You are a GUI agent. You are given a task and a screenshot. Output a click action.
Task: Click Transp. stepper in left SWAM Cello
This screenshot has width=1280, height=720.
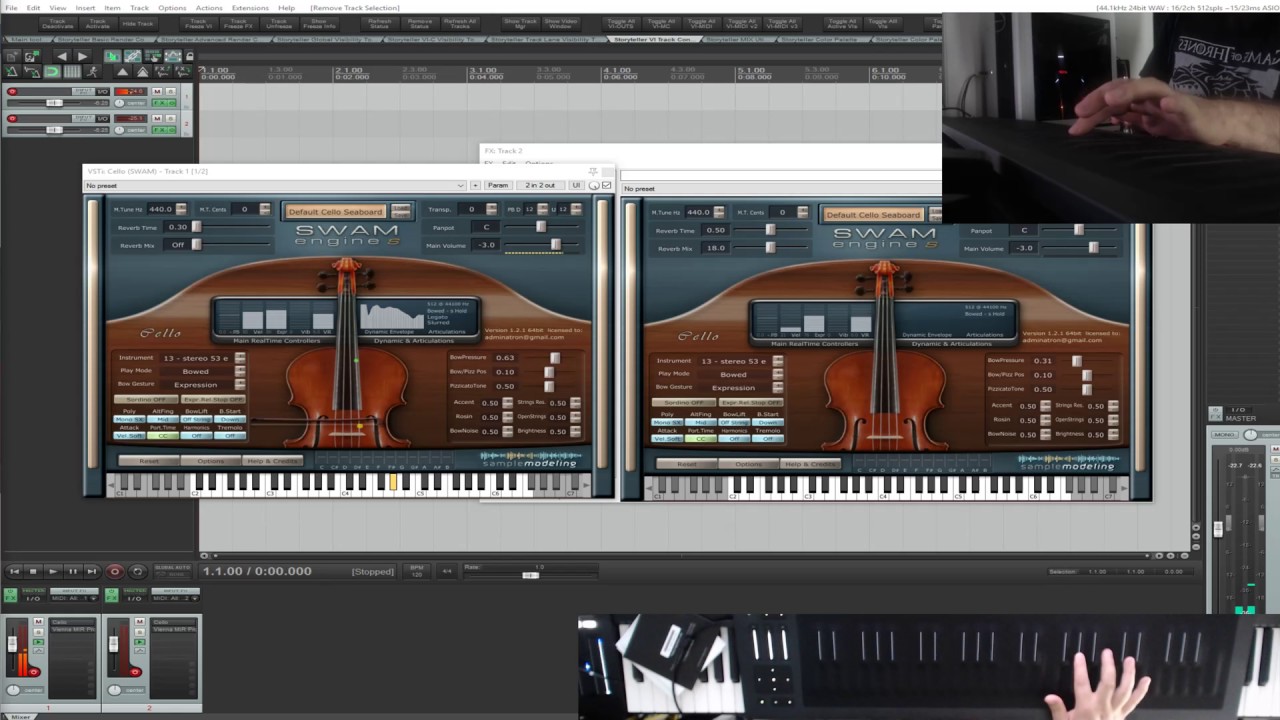491,209
